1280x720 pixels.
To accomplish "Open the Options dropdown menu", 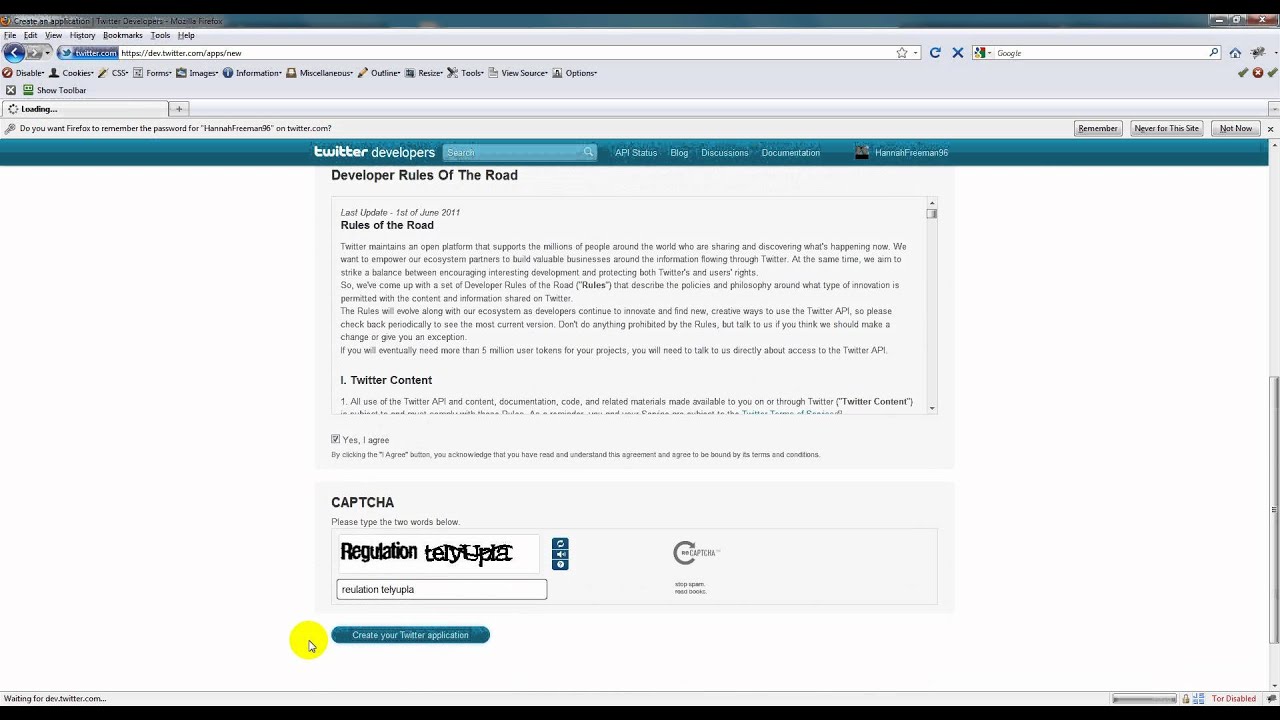I will pos(575,73).
